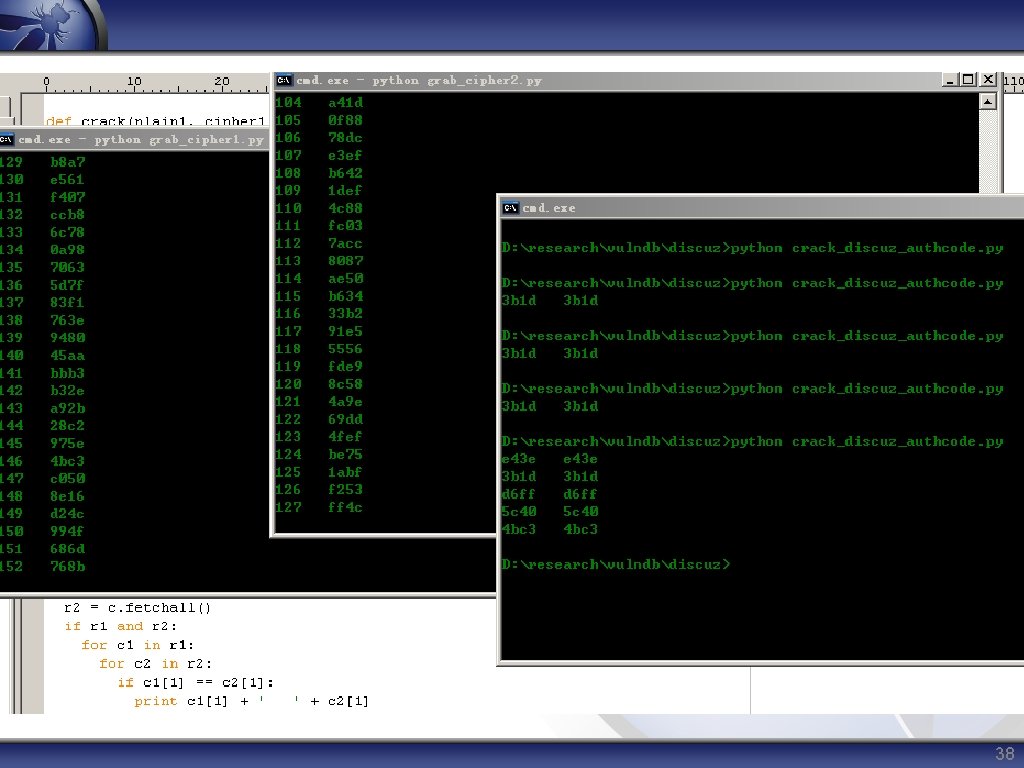
Task: Click the cmd.exe window system icon
Action: point(510,208)
